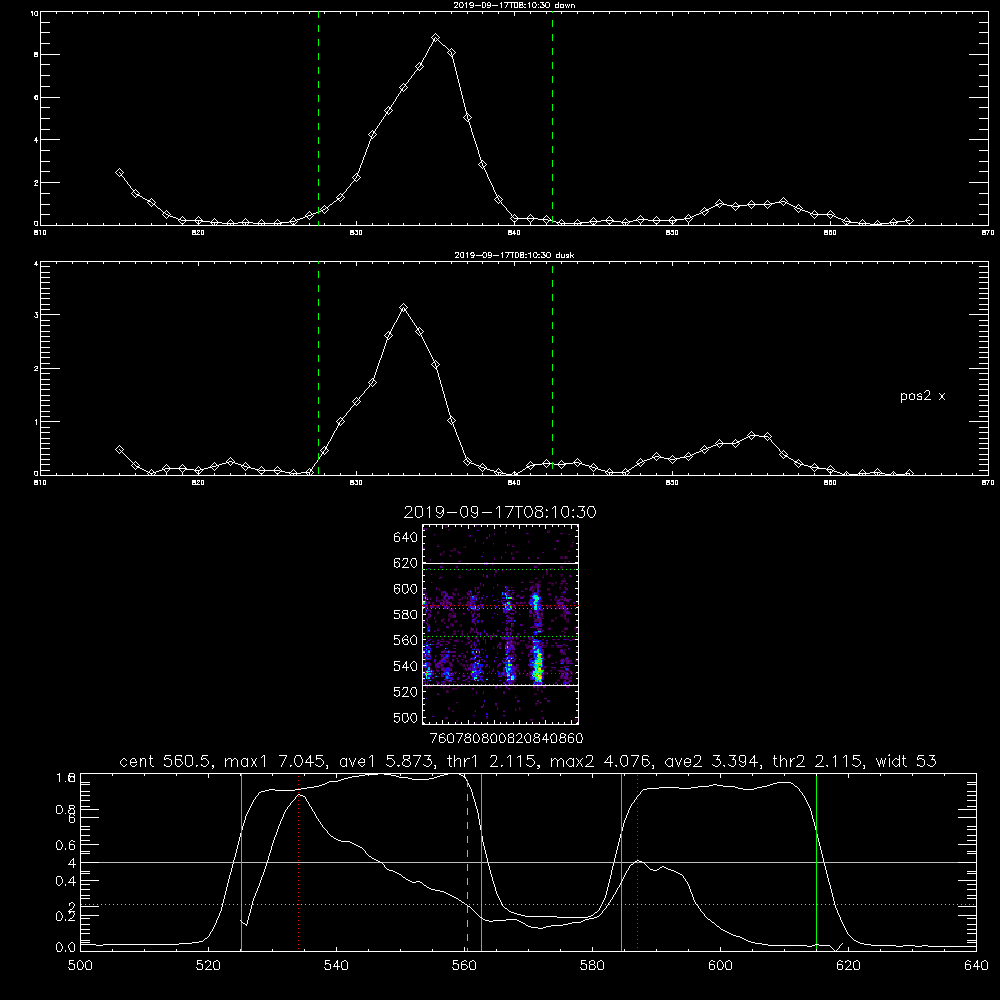
Task: Click the dawn plot title text
Action: [514, 5]
